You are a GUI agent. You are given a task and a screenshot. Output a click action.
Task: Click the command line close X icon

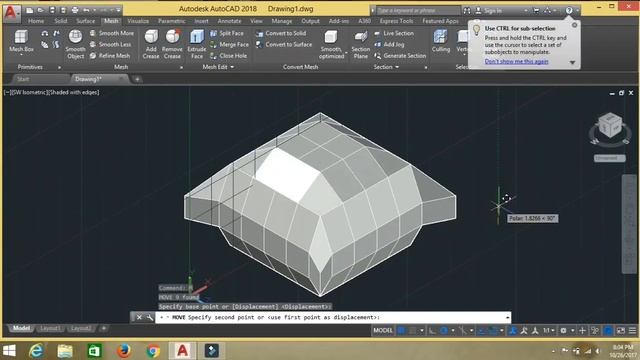tap(139, 317)
